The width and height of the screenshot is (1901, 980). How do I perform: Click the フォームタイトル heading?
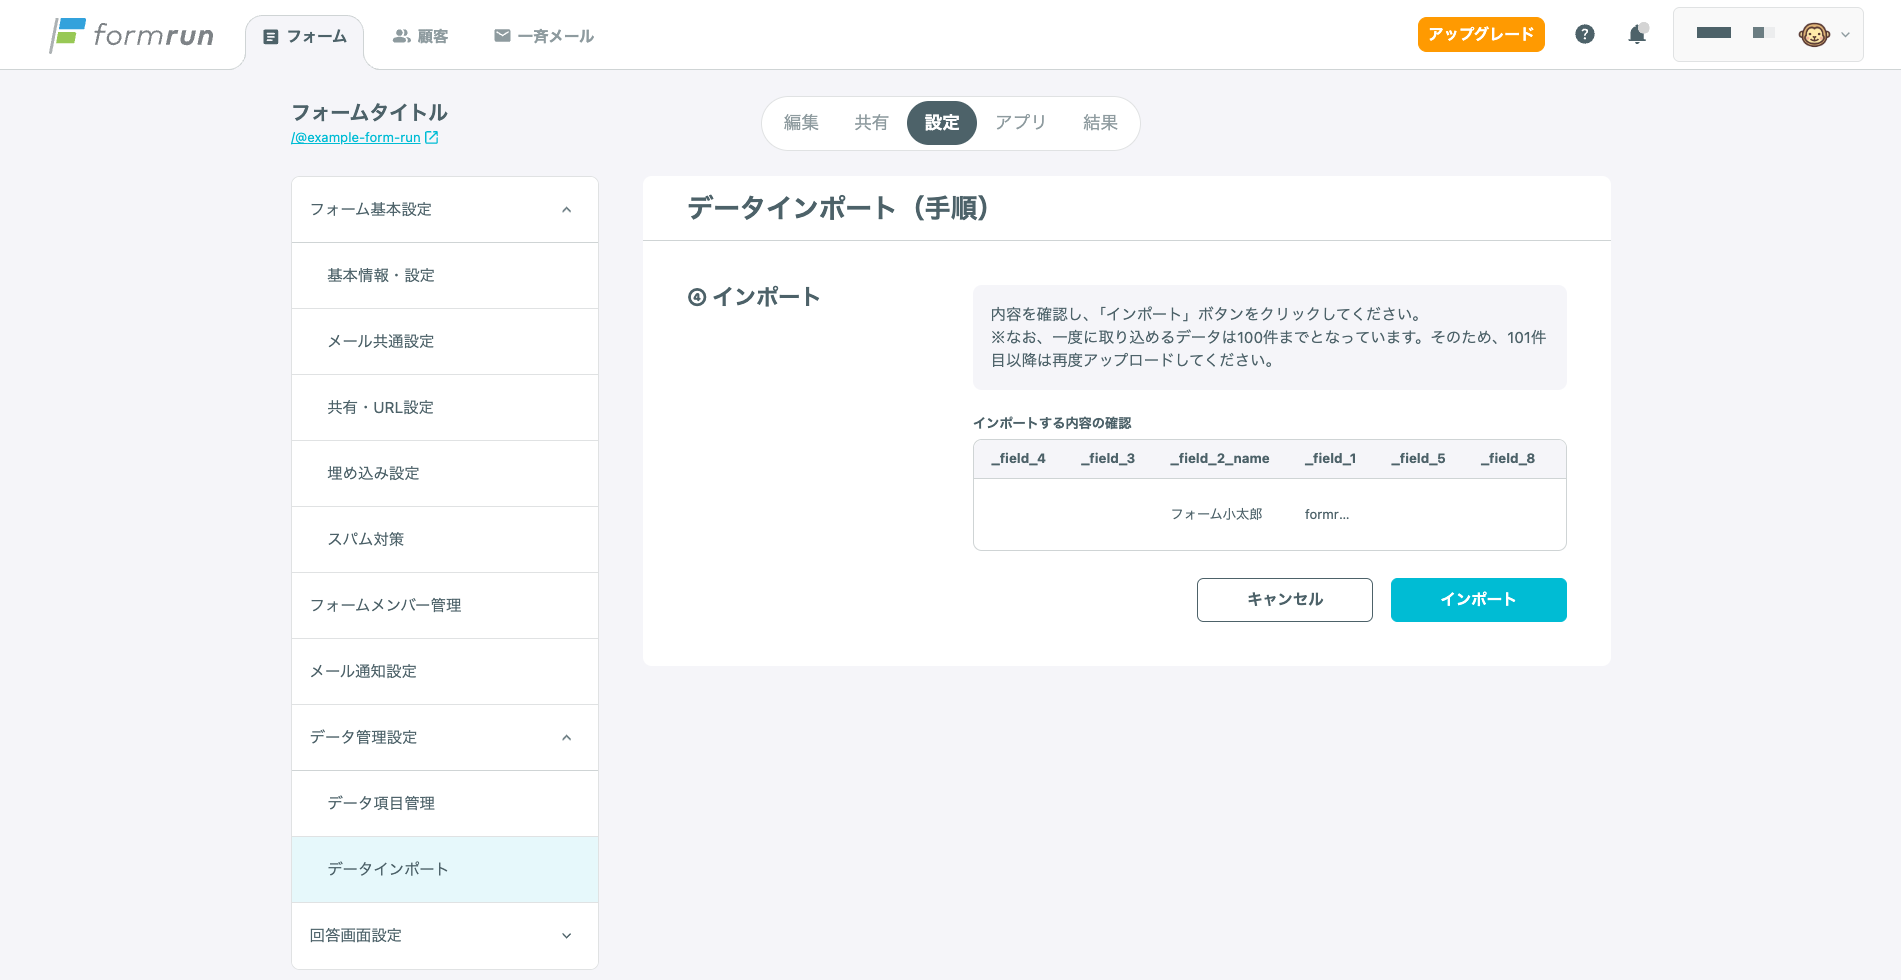370,113
